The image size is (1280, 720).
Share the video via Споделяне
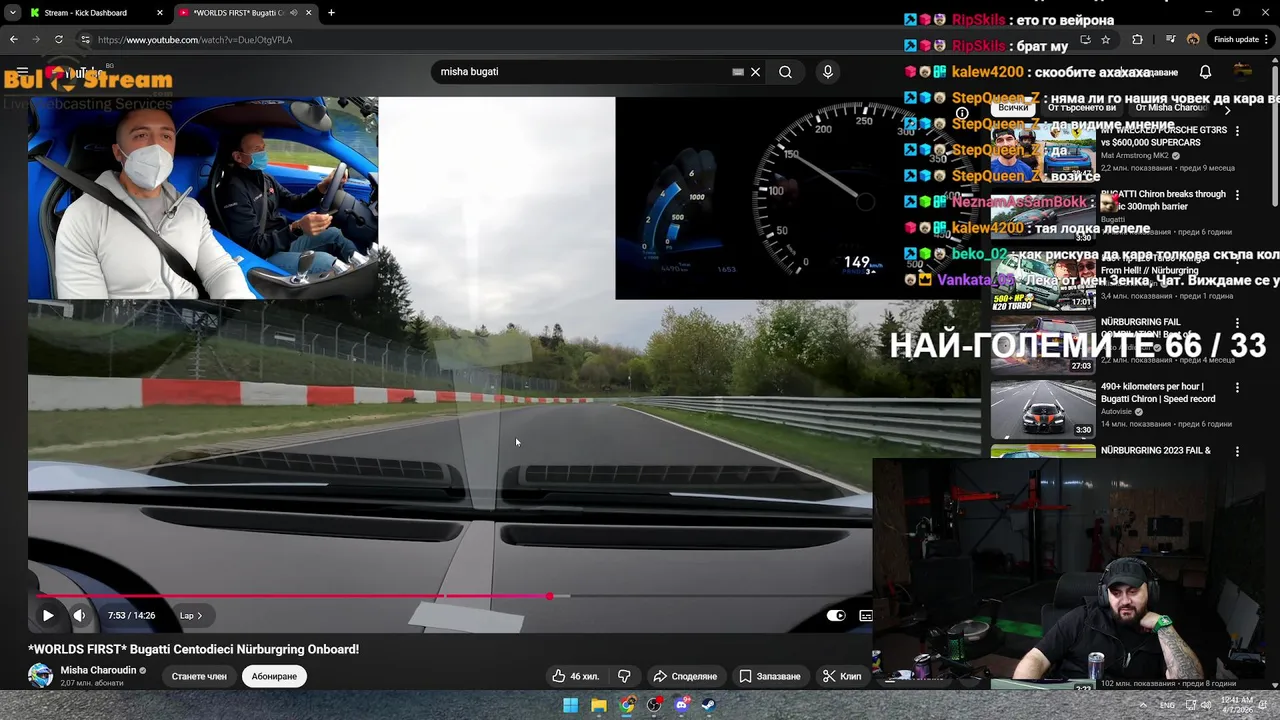[x=685, y=677]
